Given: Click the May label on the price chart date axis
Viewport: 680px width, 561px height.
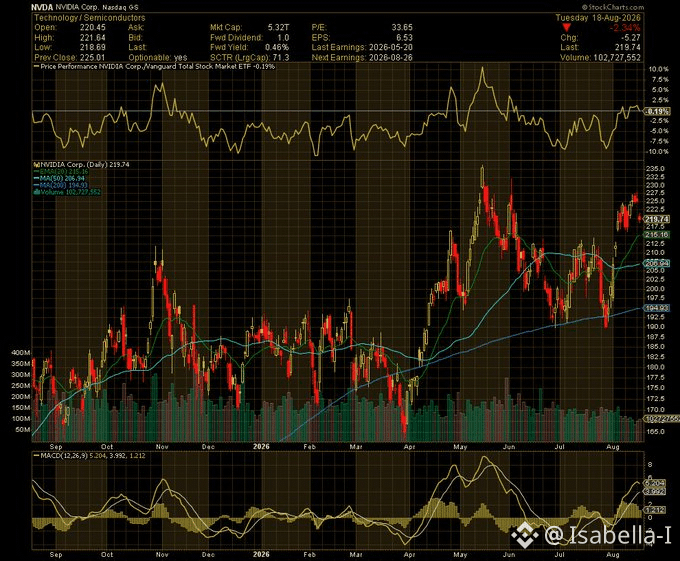Looking at the screenshot, I should [460, 447].
